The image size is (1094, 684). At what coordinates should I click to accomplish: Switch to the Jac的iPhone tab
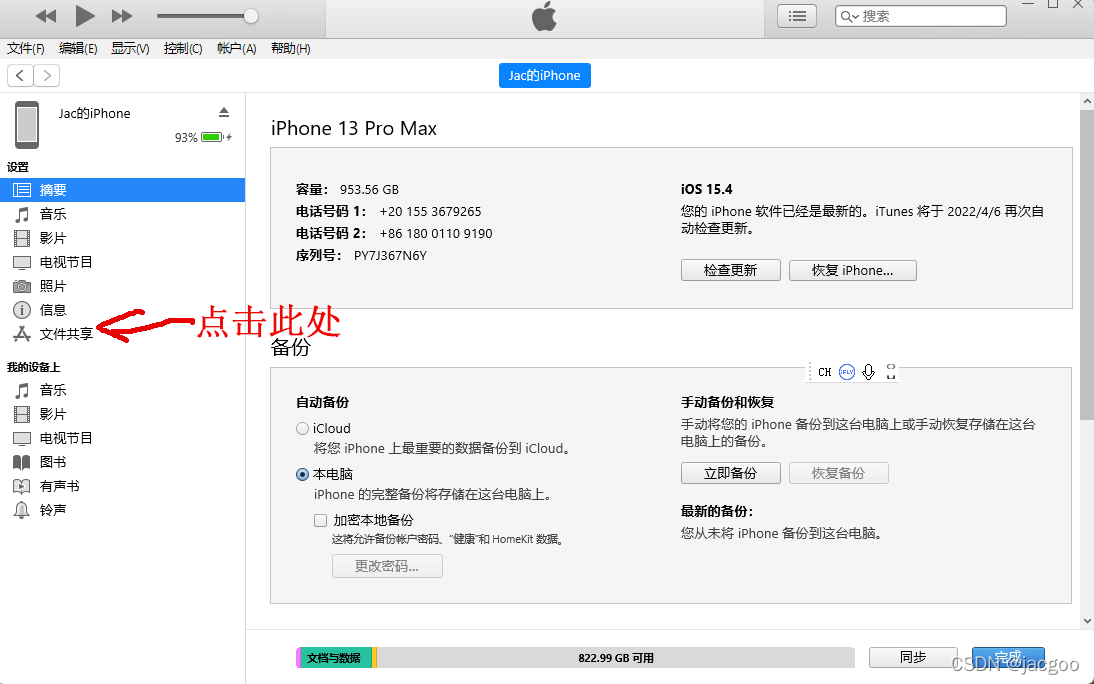pos(544,75)
